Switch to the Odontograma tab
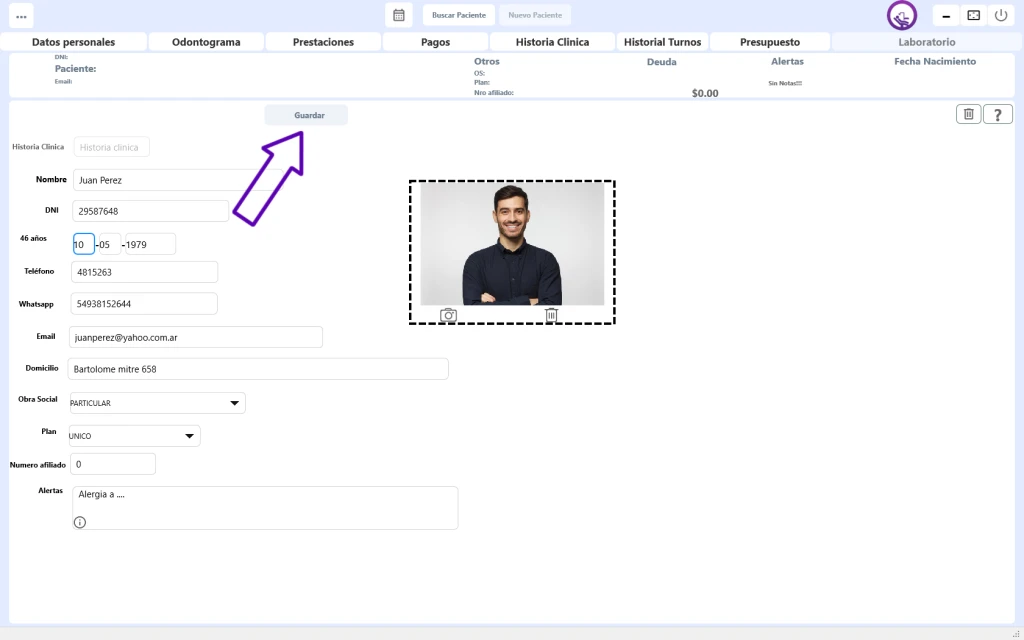Viewport: 1024px width, 640px height. (x=206, y=42)
